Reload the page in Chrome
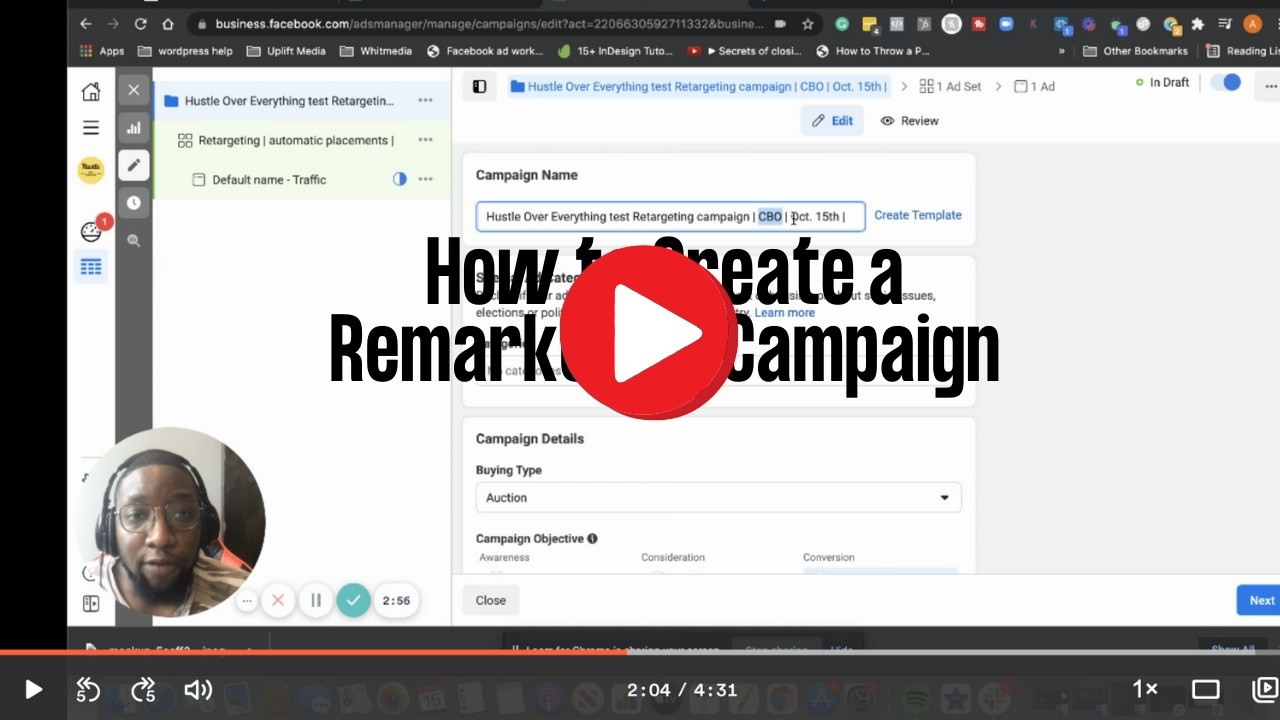Viewport: 1280px width, 720px height. (x=139, y=24)
